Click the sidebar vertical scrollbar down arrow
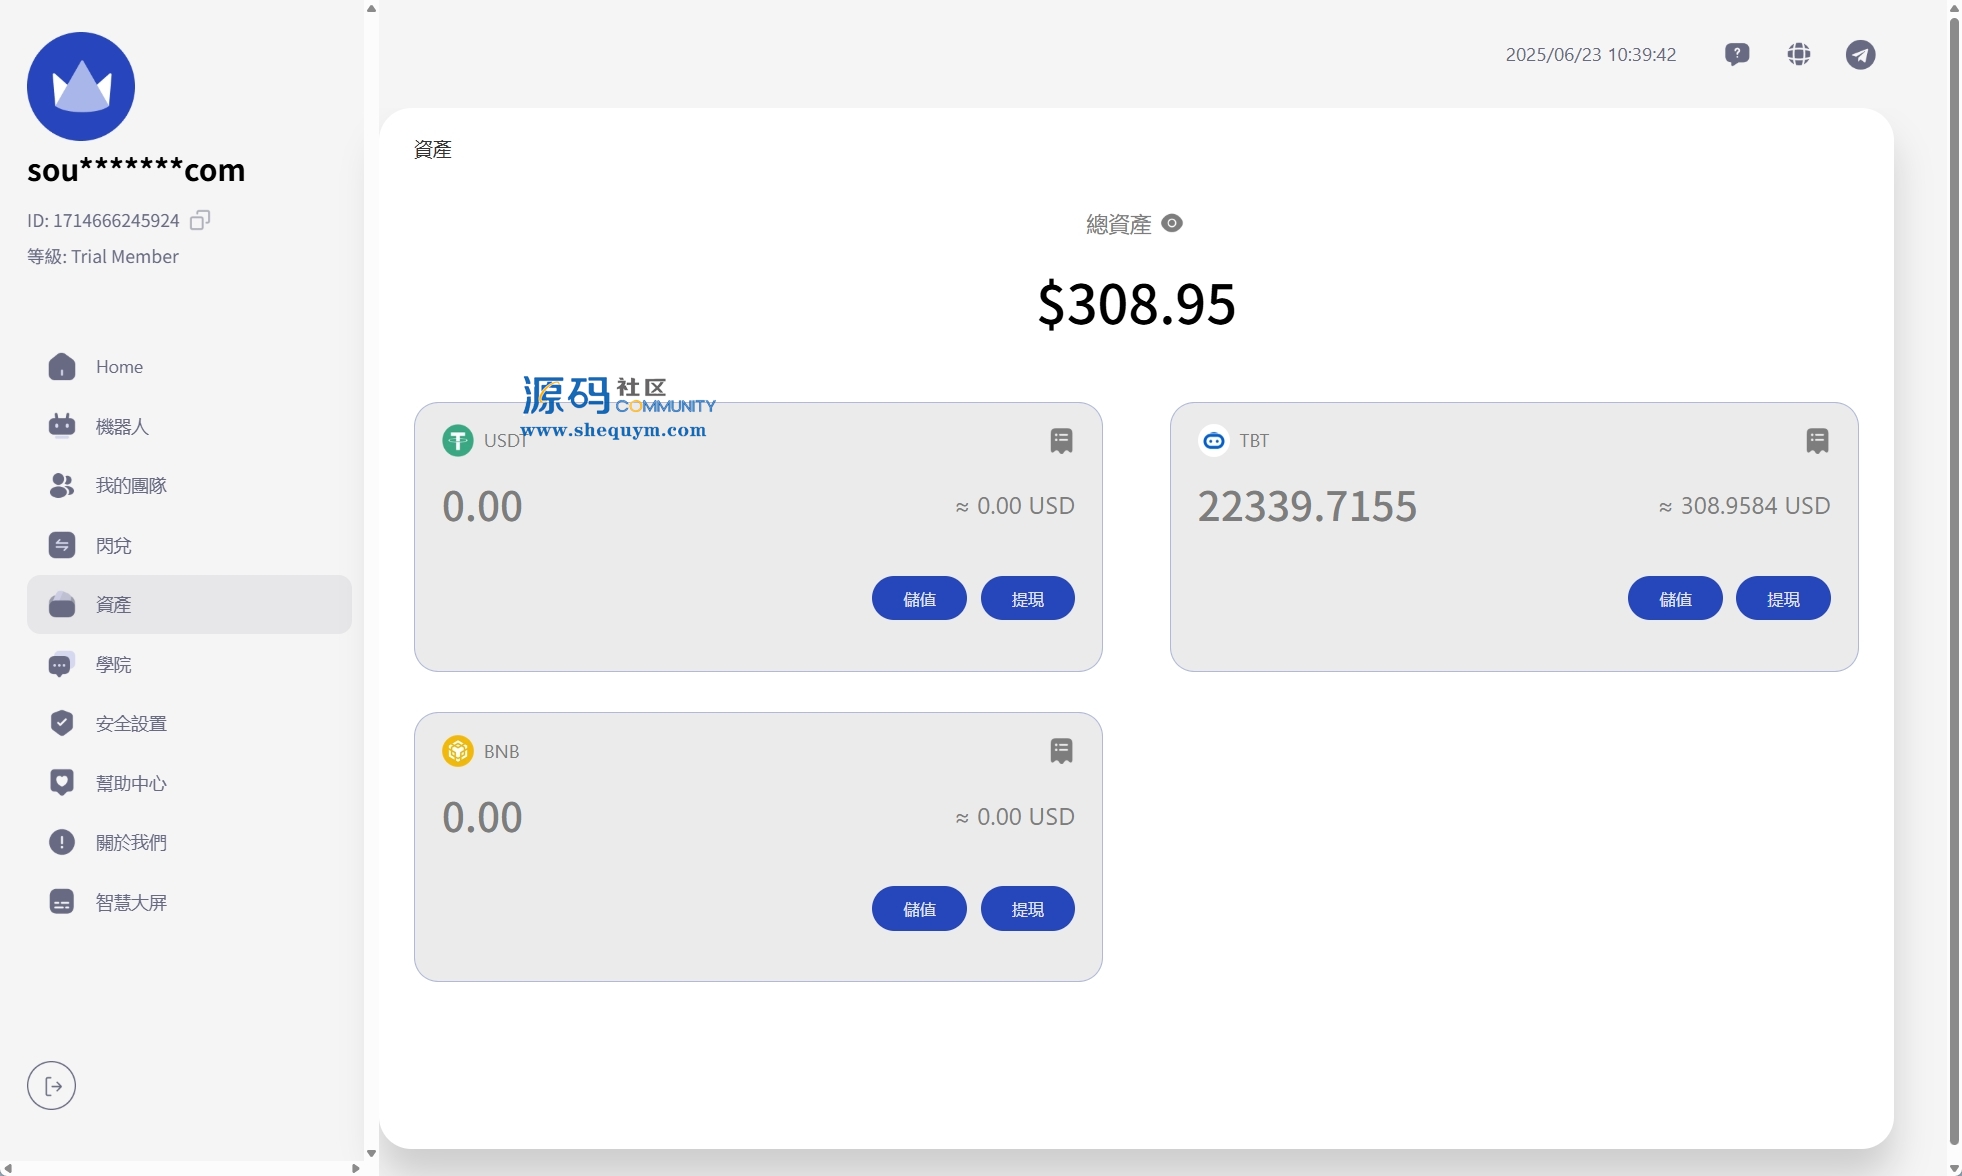Image resolution: width=1962 pixels, height=1176 pixels. 371,1153
